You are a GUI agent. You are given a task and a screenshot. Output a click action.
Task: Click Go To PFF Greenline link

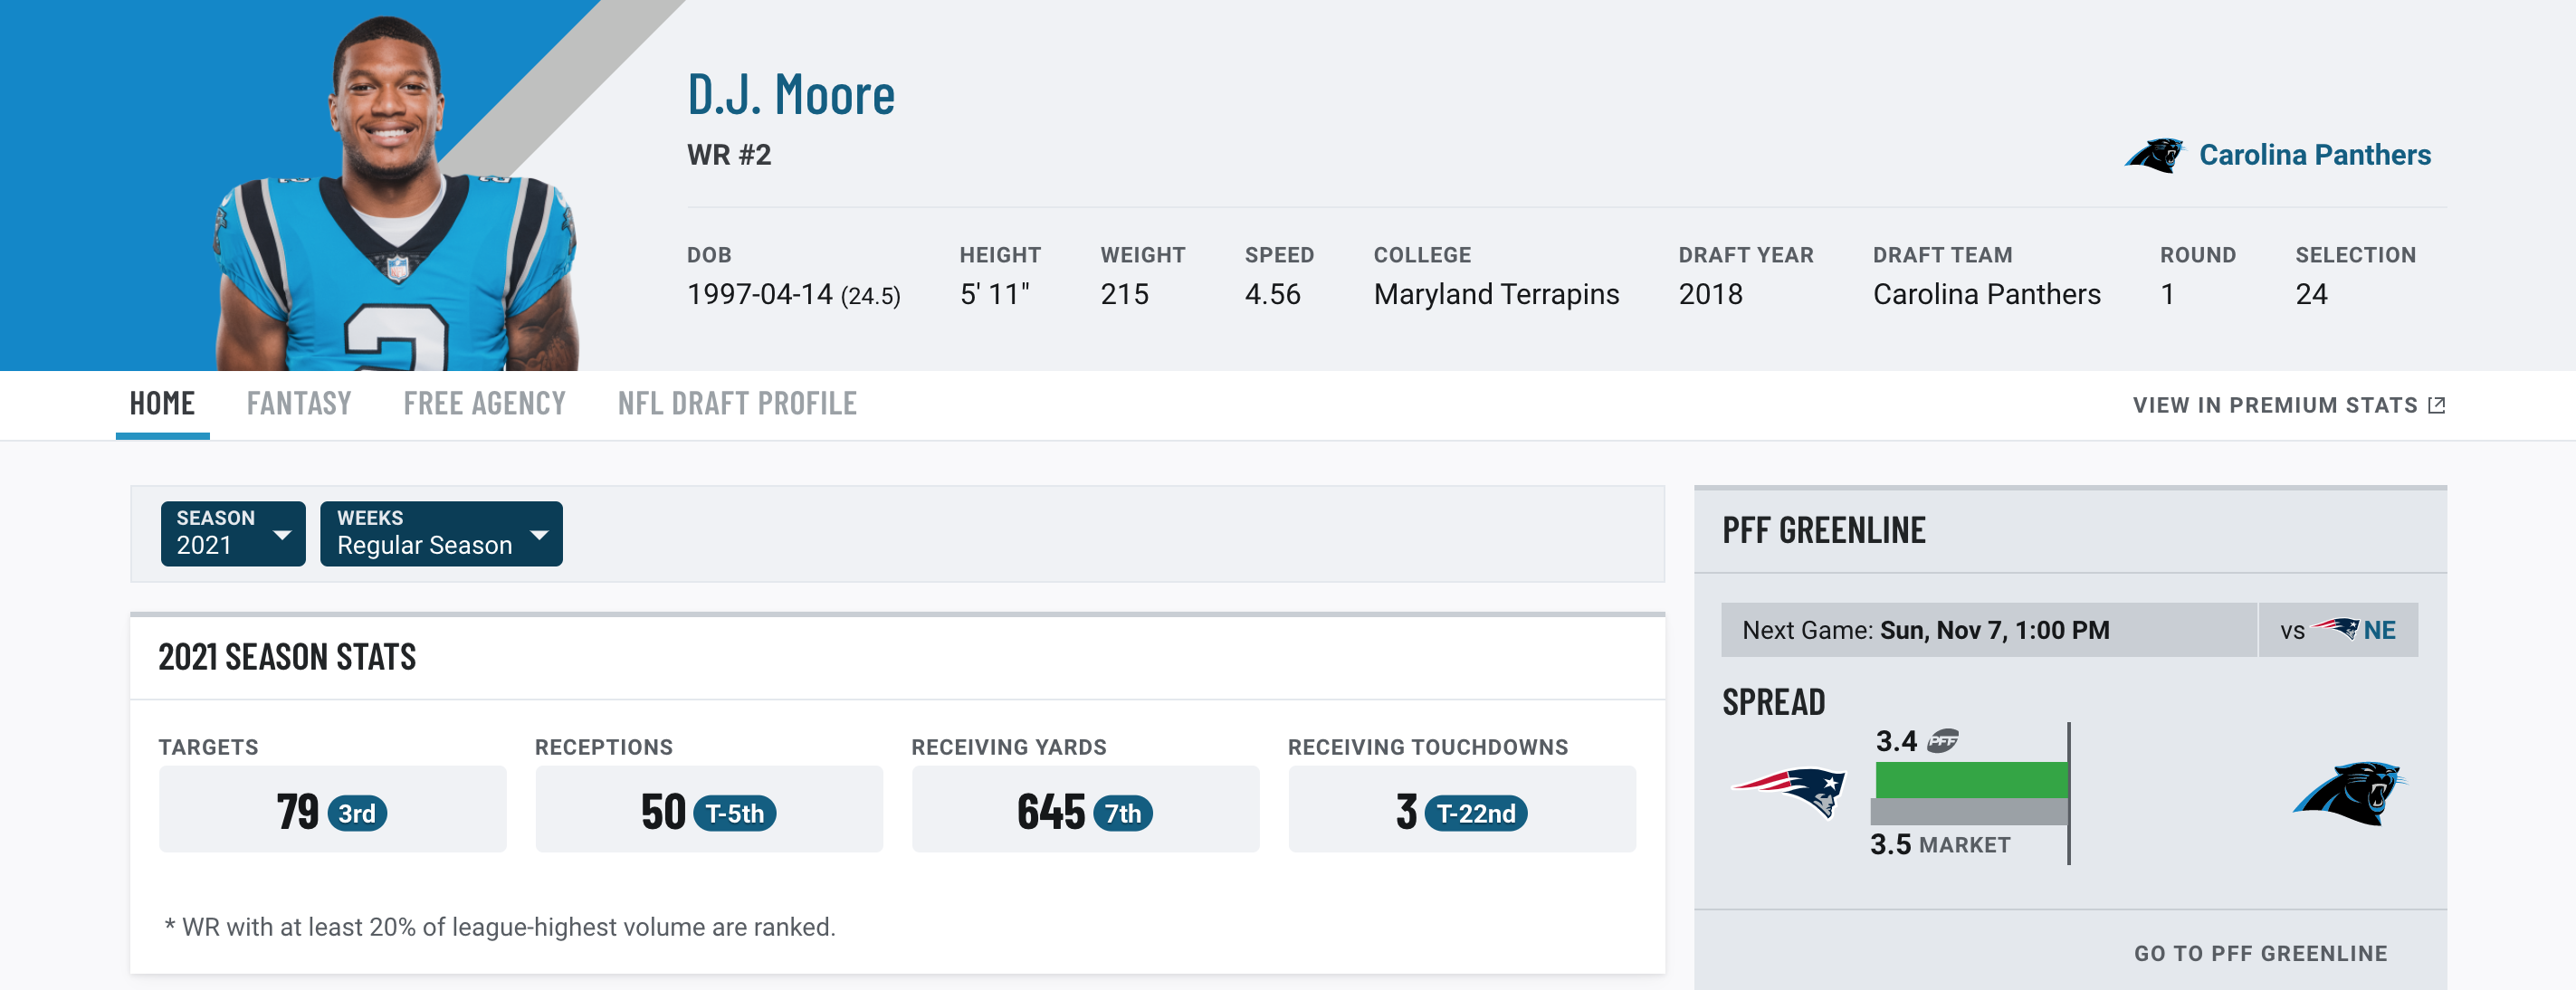click(2260, 953)
